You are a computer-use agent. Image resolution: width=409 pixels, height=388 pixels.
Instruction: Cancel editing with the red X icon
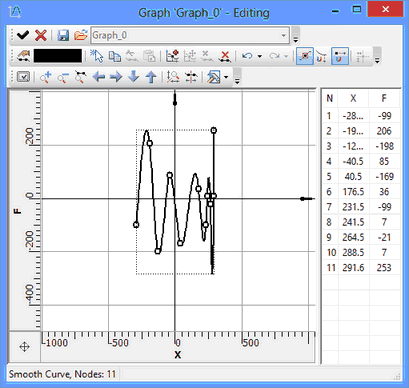click(41, 35)
